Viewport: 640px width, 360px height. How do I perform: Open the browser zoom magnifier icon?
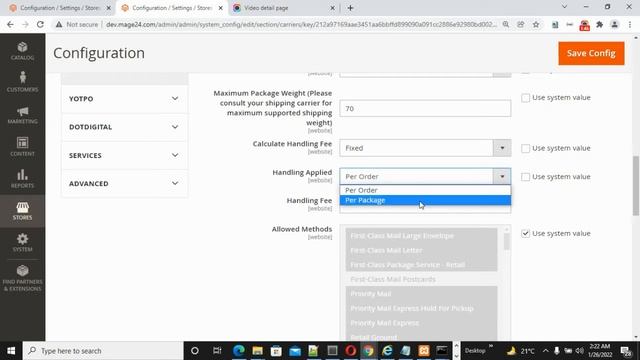coord(506,24)
